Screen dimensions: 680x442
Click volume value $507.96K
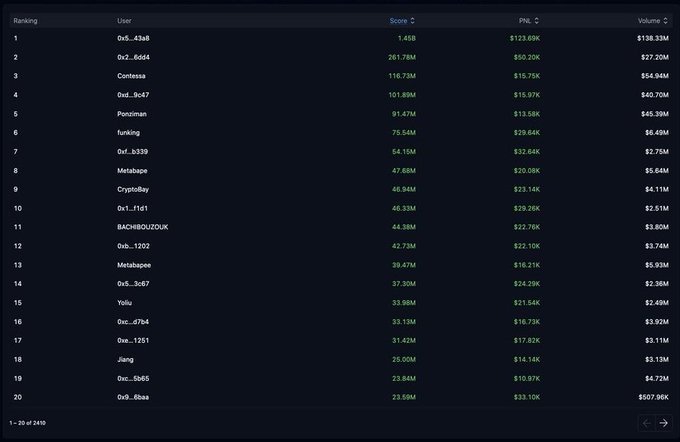pyautogui.click(x=653, y=397)
